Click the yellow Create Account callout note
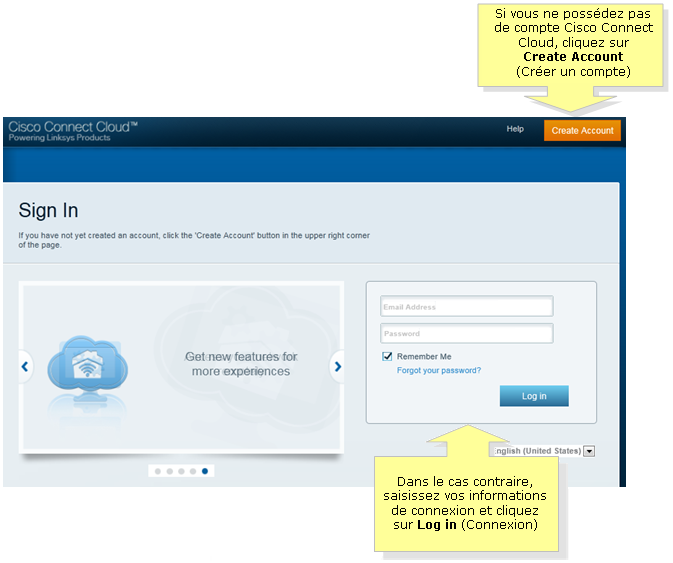Image resolution: width=673 pixels, height=563 pixels. coord(573,43)
